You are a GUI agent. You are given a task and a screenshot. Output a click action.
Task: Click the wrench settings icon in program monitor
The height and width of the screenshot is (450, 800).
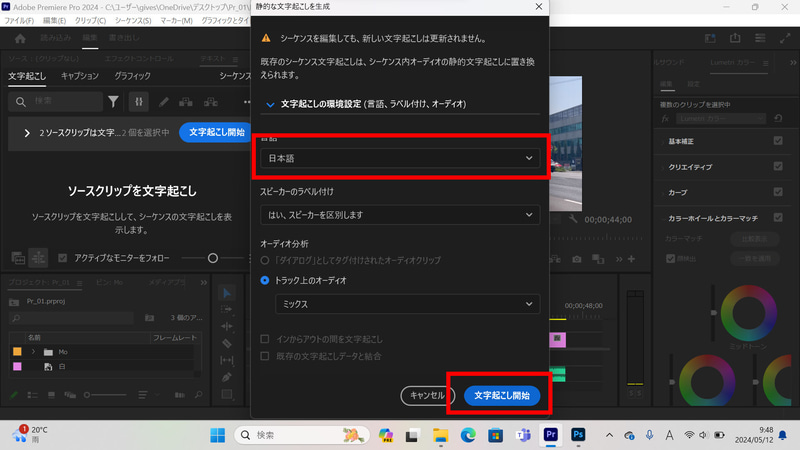point(573,219)
